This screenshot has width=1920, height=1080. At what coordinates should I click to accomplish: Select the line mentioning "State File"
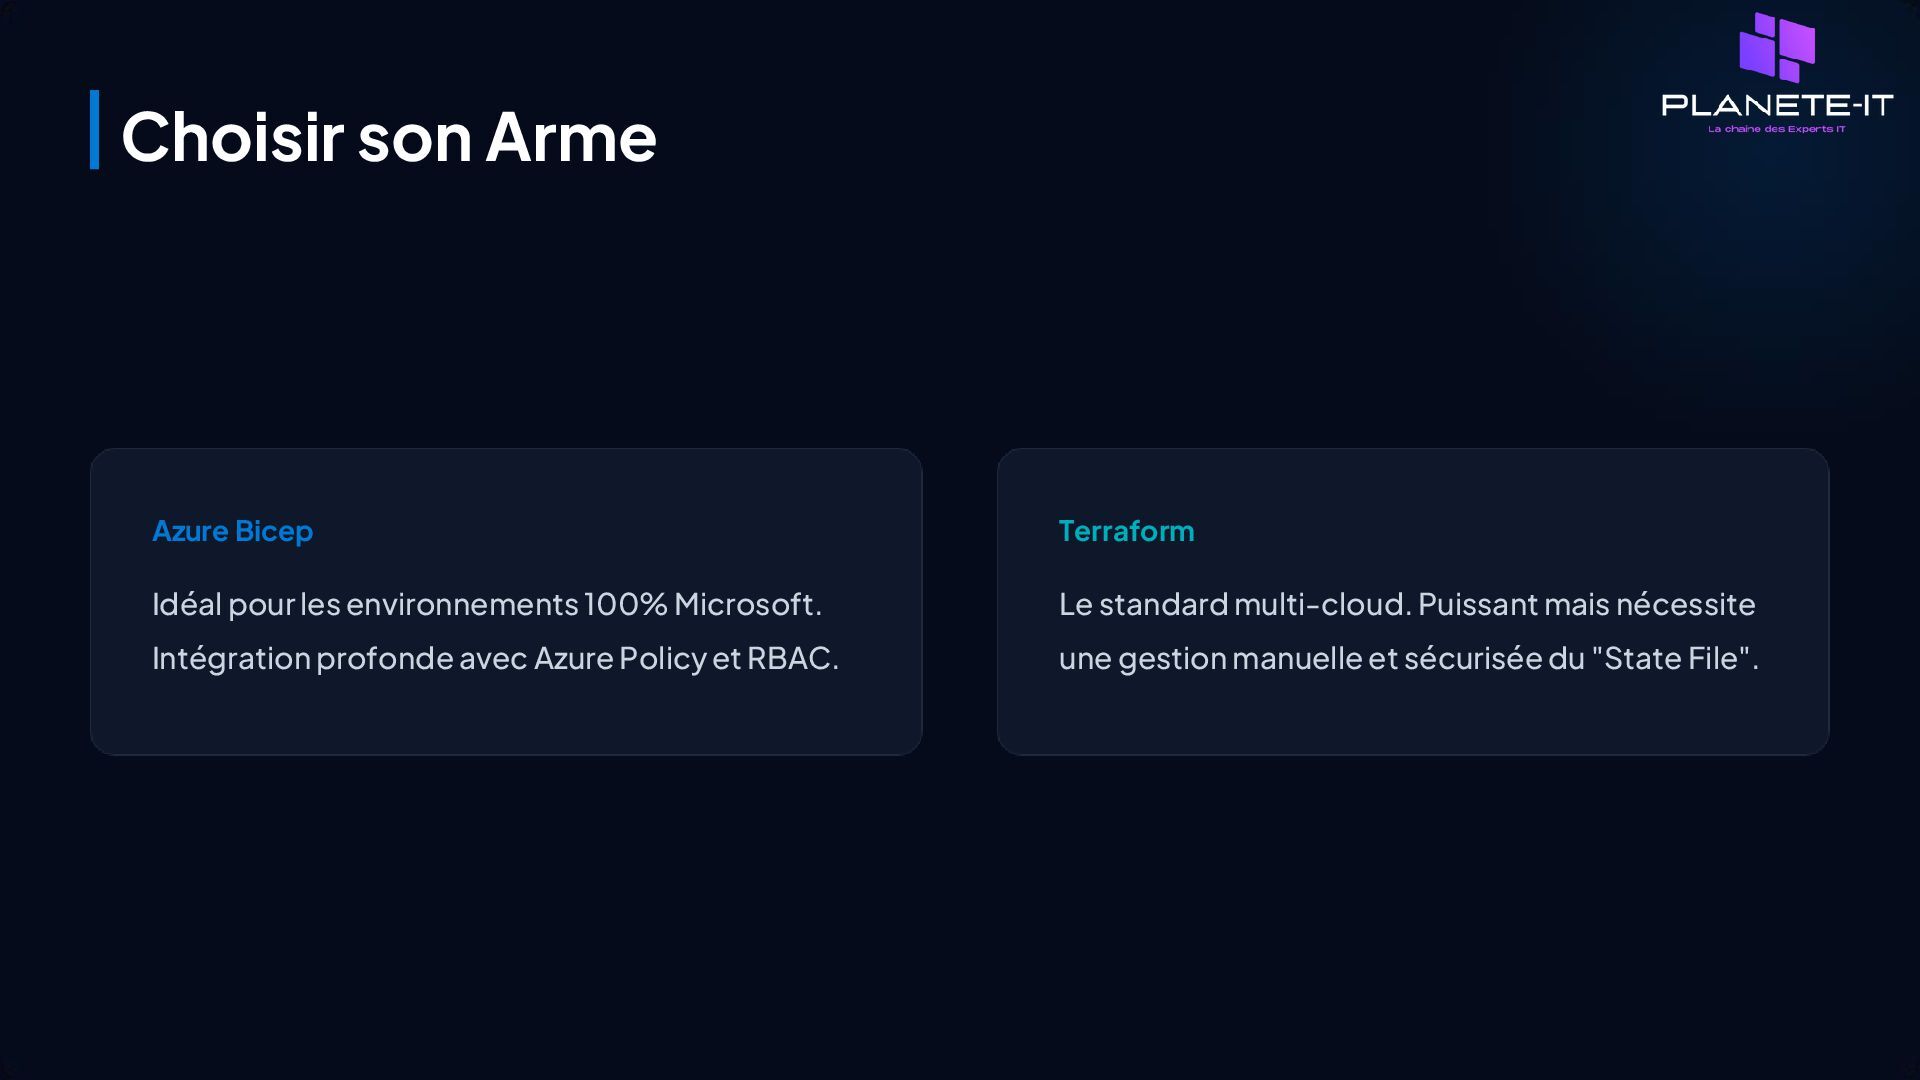coord(1408,658)
